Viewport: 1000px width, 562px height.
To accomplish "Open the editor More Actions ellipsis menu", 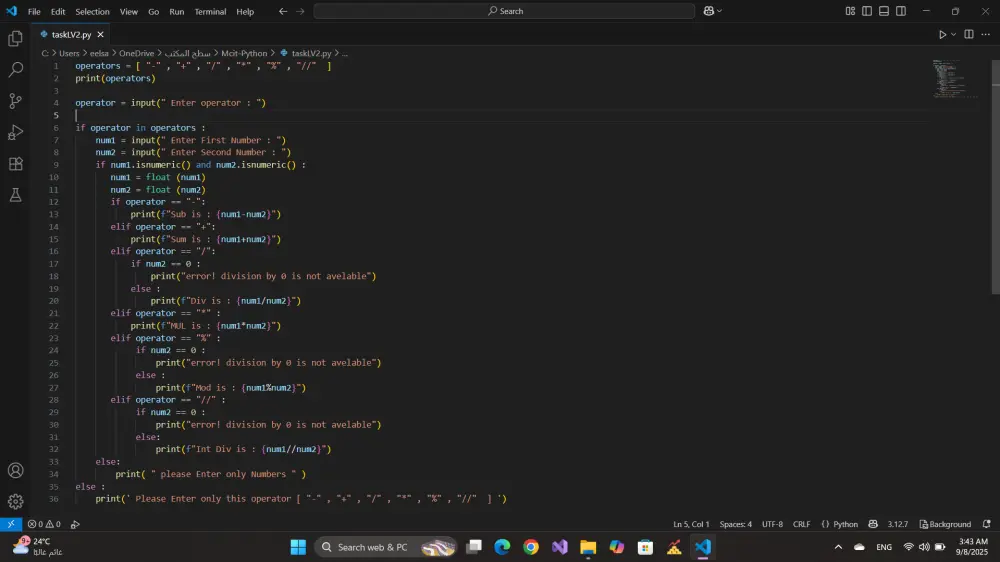I will (985, 34).
